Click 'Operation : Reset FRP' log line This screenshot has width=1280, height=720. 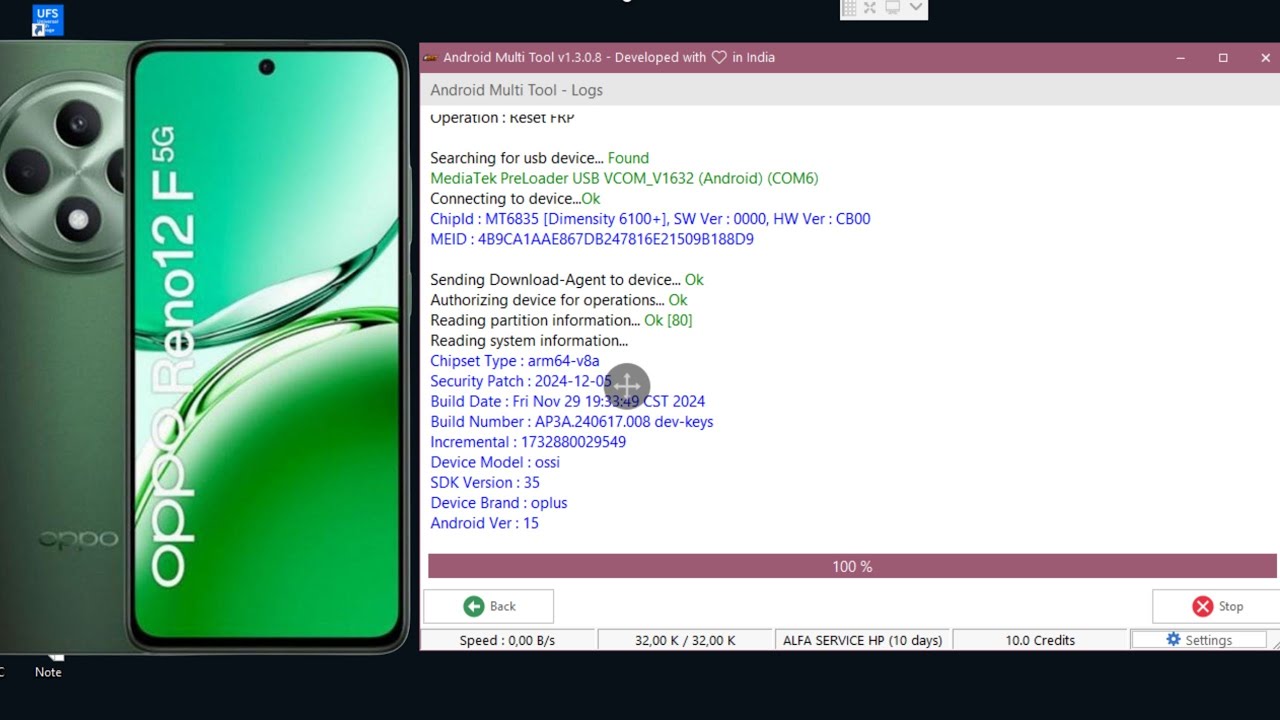coord(502,118)
